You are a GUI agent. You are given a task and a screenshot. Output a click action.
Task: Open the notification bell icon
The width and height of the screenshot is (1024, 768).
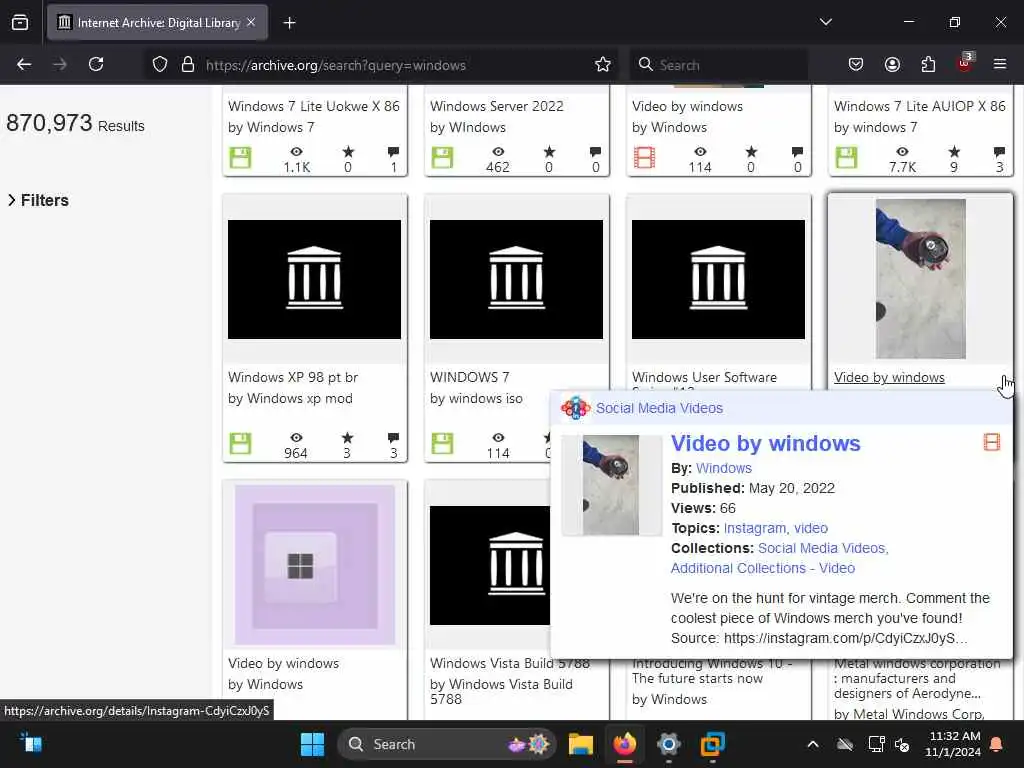coord(997,744)
